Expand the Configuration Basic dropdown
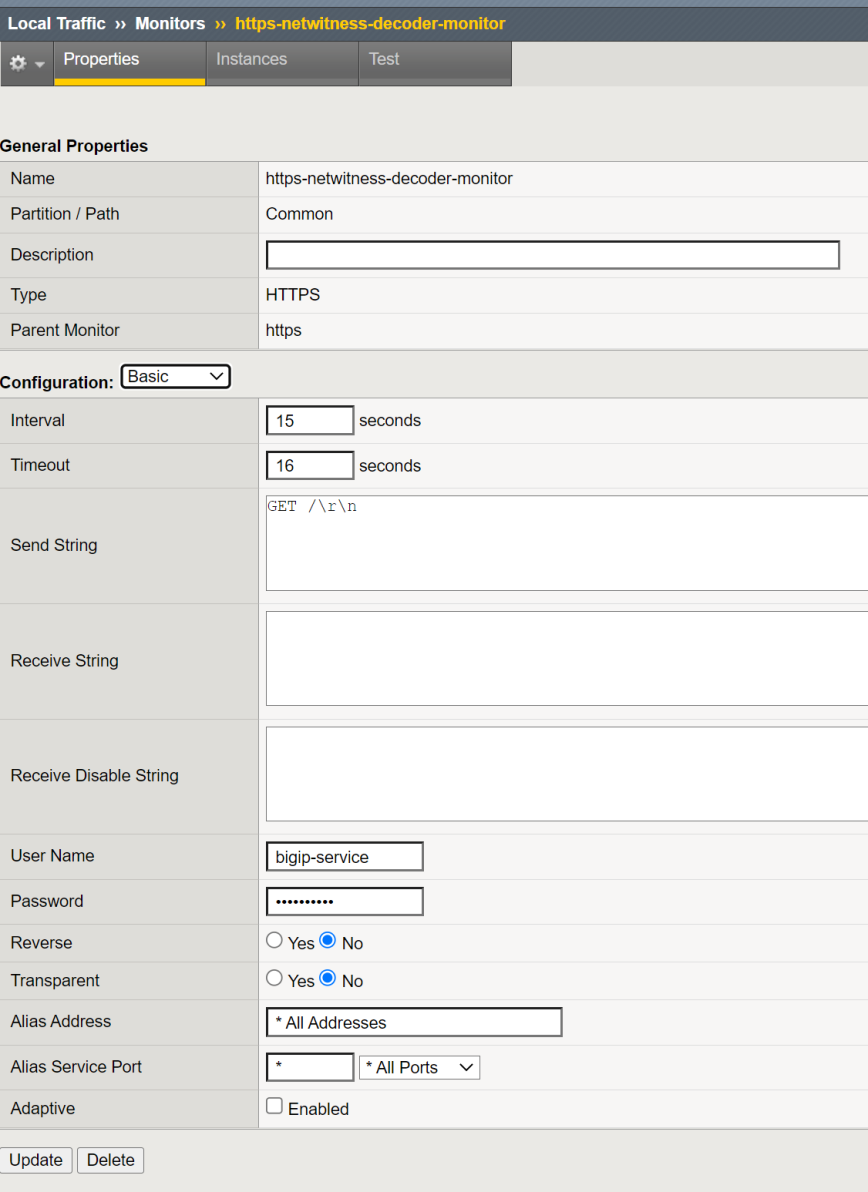Screen dimensions: 868x1192 click(x=175, y=377)
